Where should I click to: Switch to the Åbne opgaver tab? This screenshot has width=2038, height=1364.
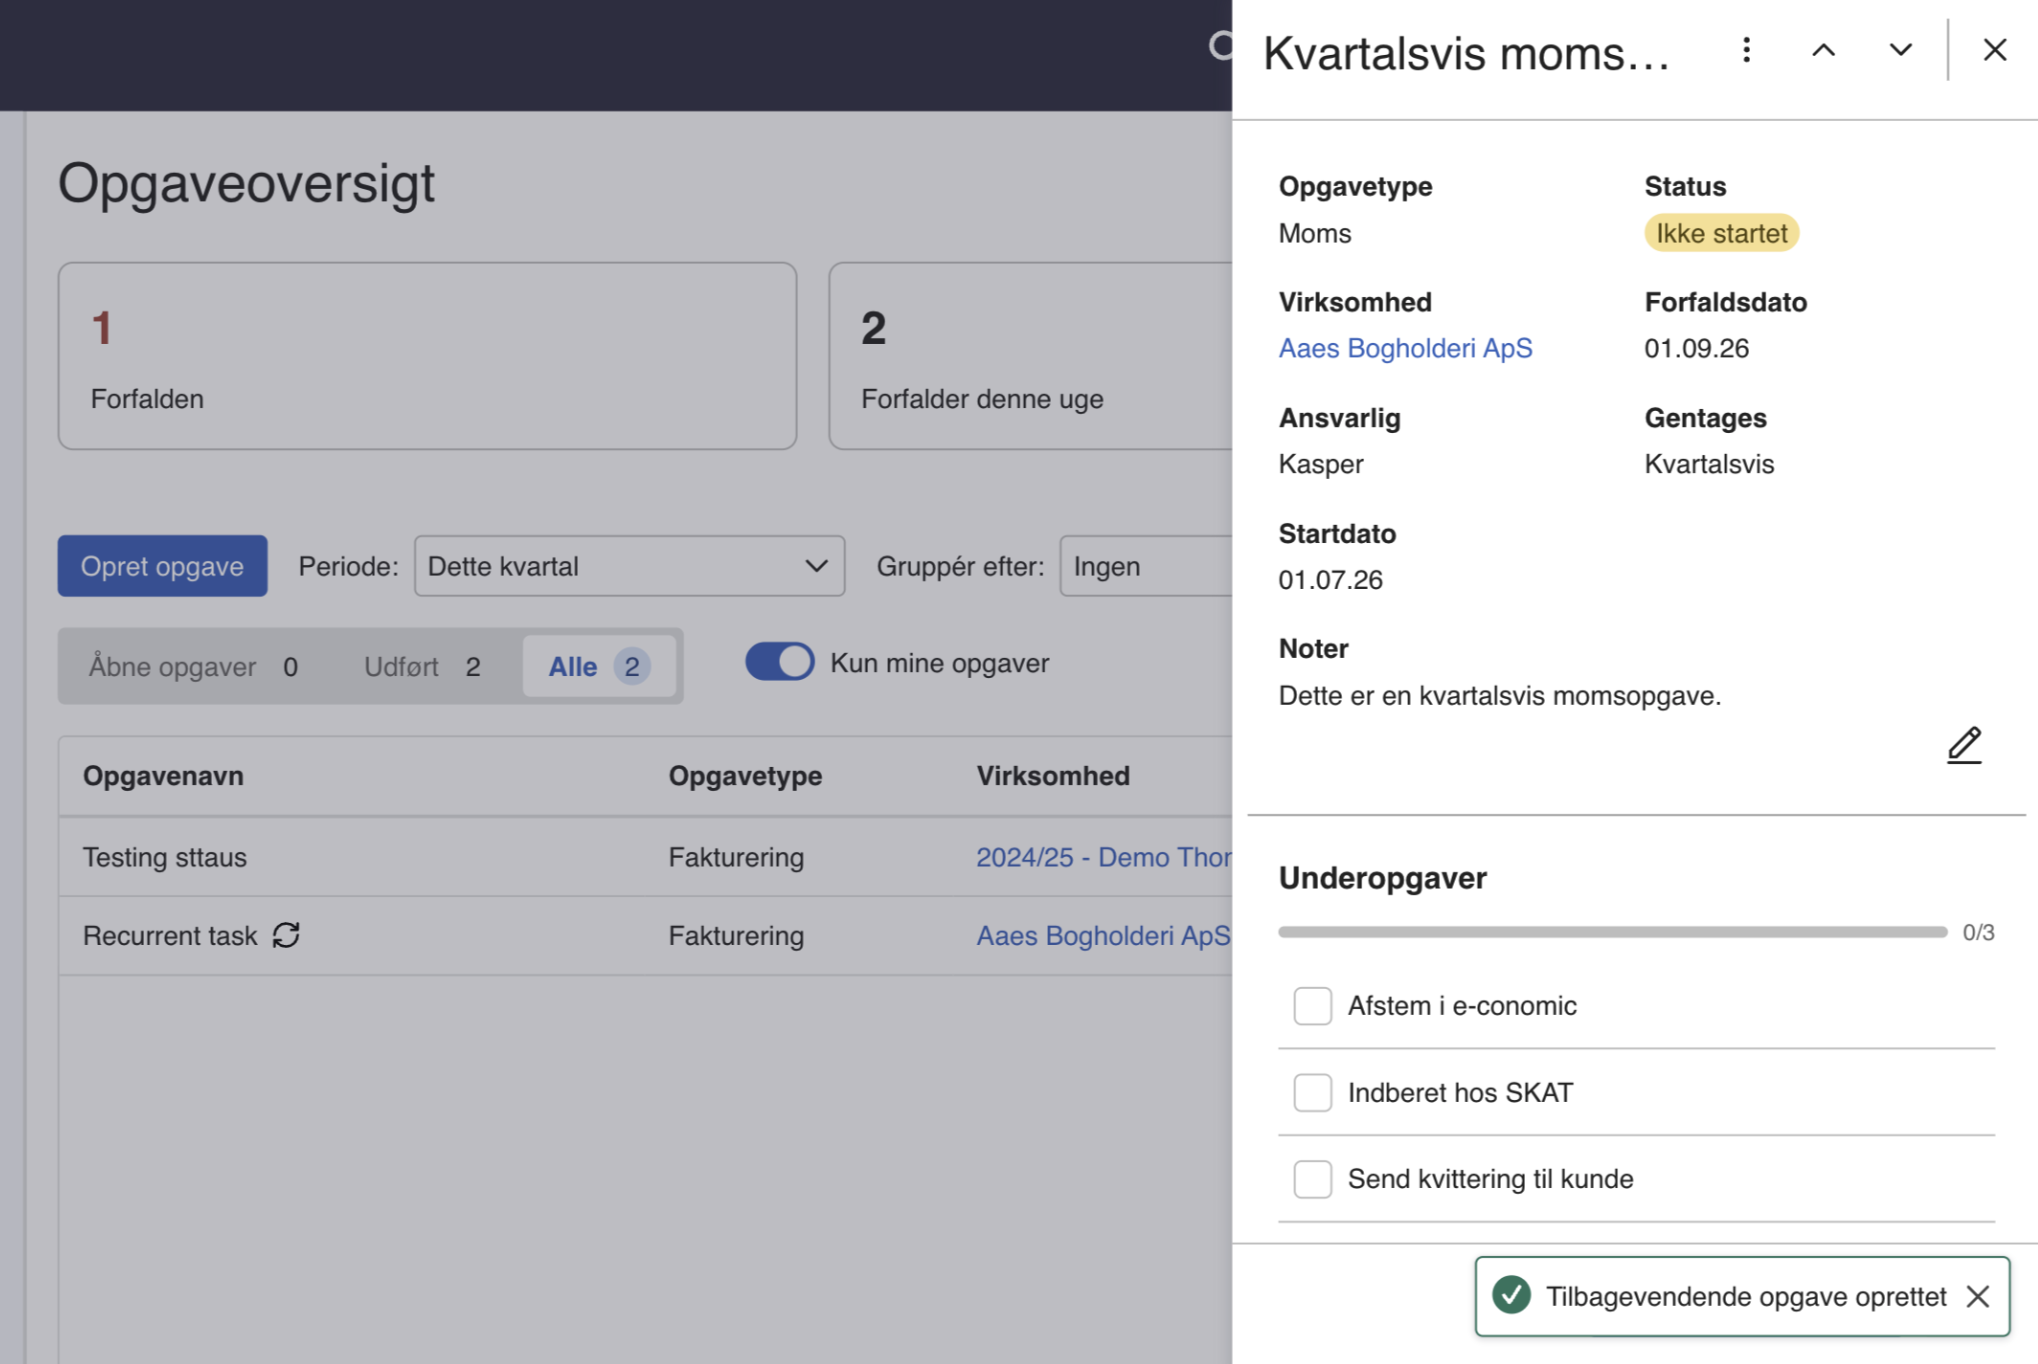tap(193, 666)
